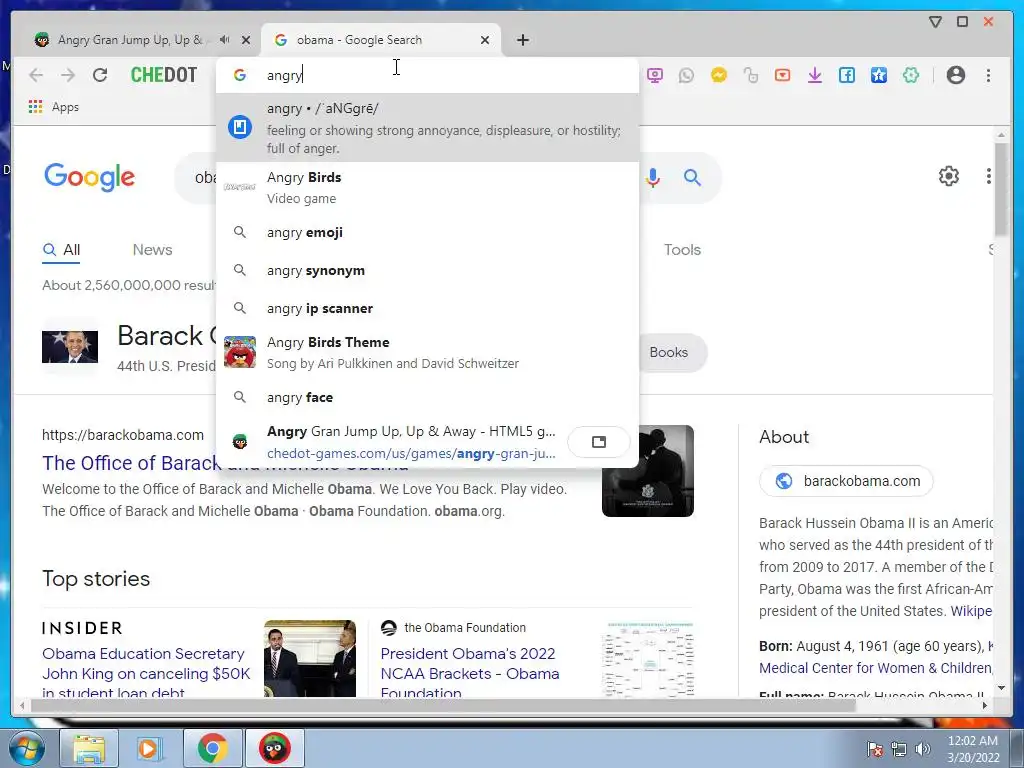The image size is (1024, 768).
Task: Click the switch-to-tab button beside Angry Gran suggestion
Action: point(599,442)
